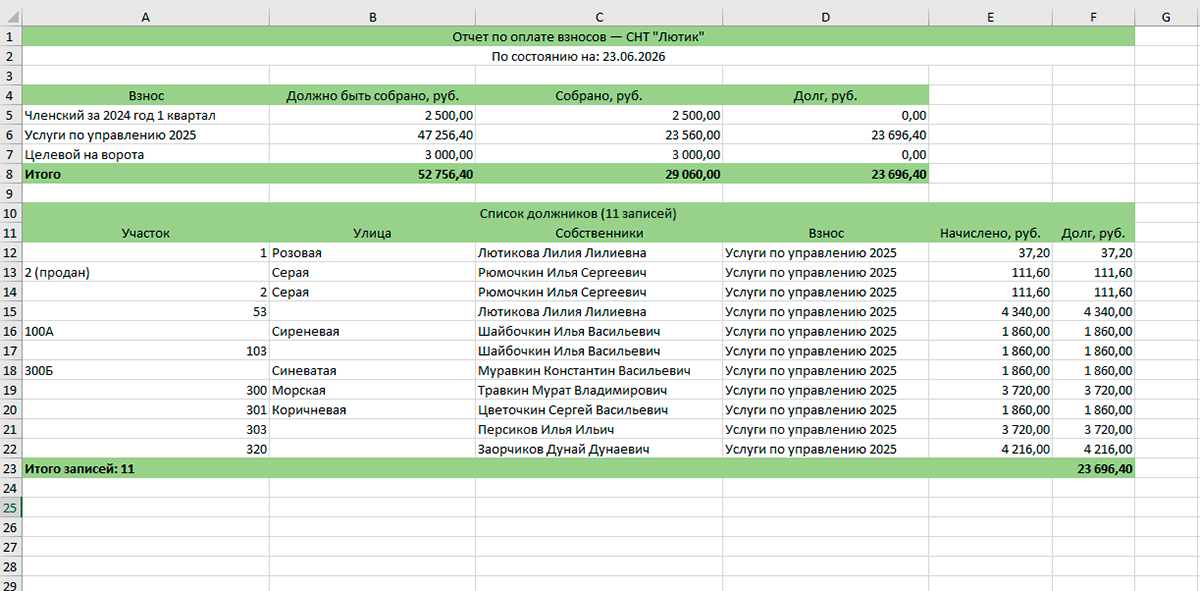The height and width of the screenshot is (591, 1200).
Task: Click the "Целевой на ворота" cell
Action: [146, 155]
